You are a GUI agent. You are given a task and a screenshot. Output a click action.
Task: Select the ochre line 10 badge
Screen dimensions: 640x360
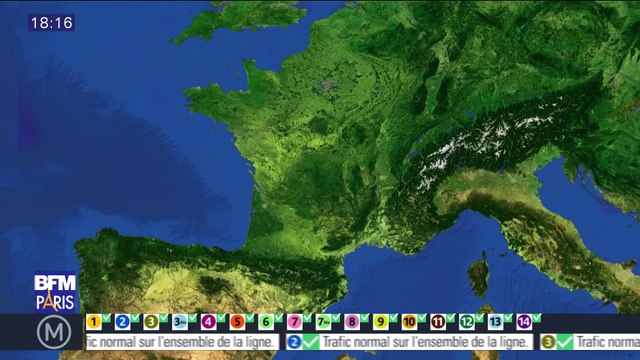[409, 322]
